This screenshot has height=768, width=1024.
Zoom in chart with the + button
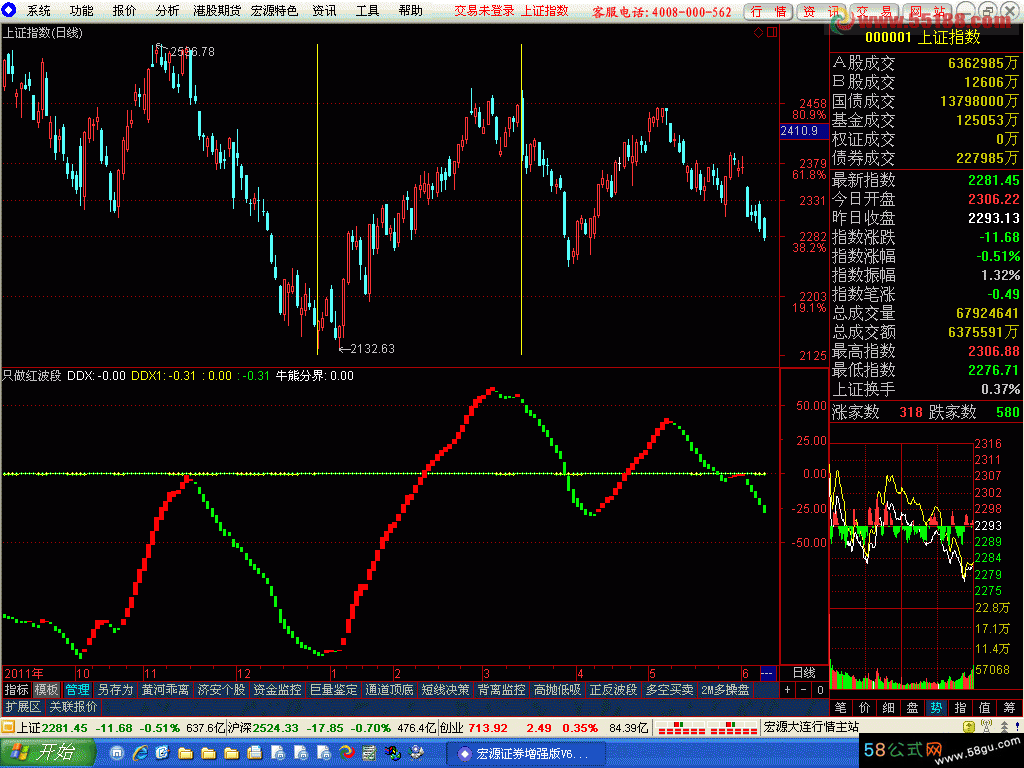pos(788,690)
